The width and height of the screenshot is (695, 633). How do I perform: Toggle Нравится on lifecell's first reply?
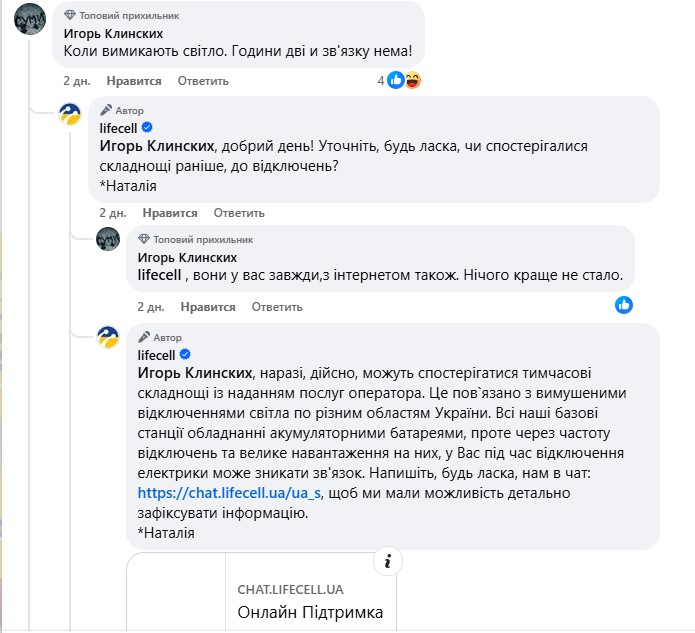click(x=170, y=213)
